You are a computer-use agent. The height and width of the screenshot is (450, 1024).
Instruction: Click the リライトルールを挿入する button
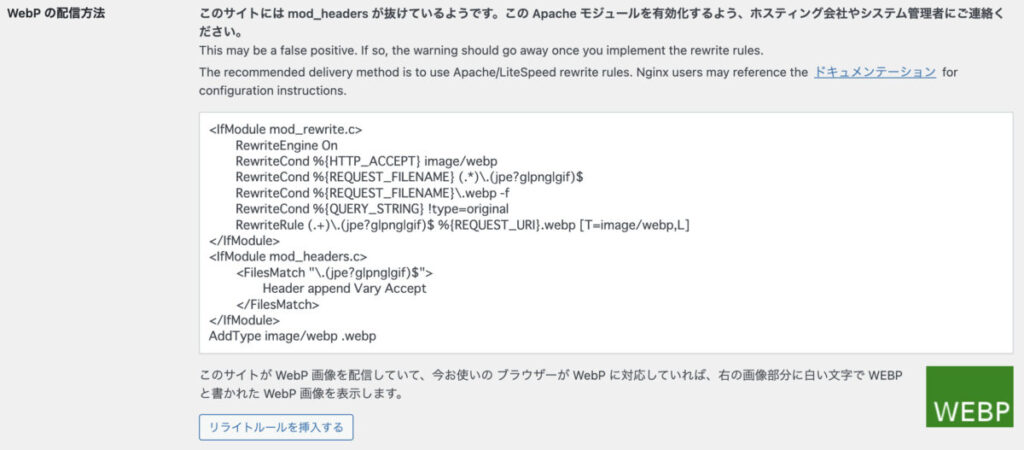tap(276, 427)
